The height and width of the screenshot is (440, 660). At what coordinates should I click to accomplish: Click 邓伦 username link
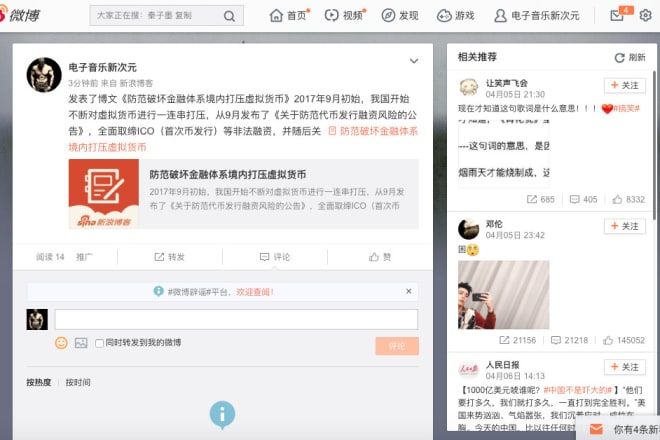point(494,224)
